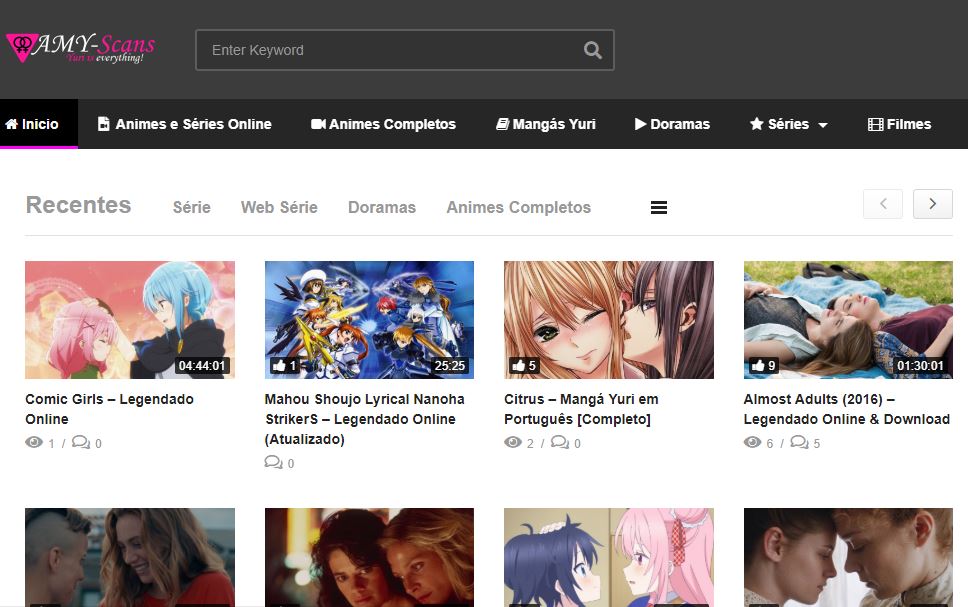
Task: Click the book icon beside Mangás Yuri
Action: tap(503, 124)
